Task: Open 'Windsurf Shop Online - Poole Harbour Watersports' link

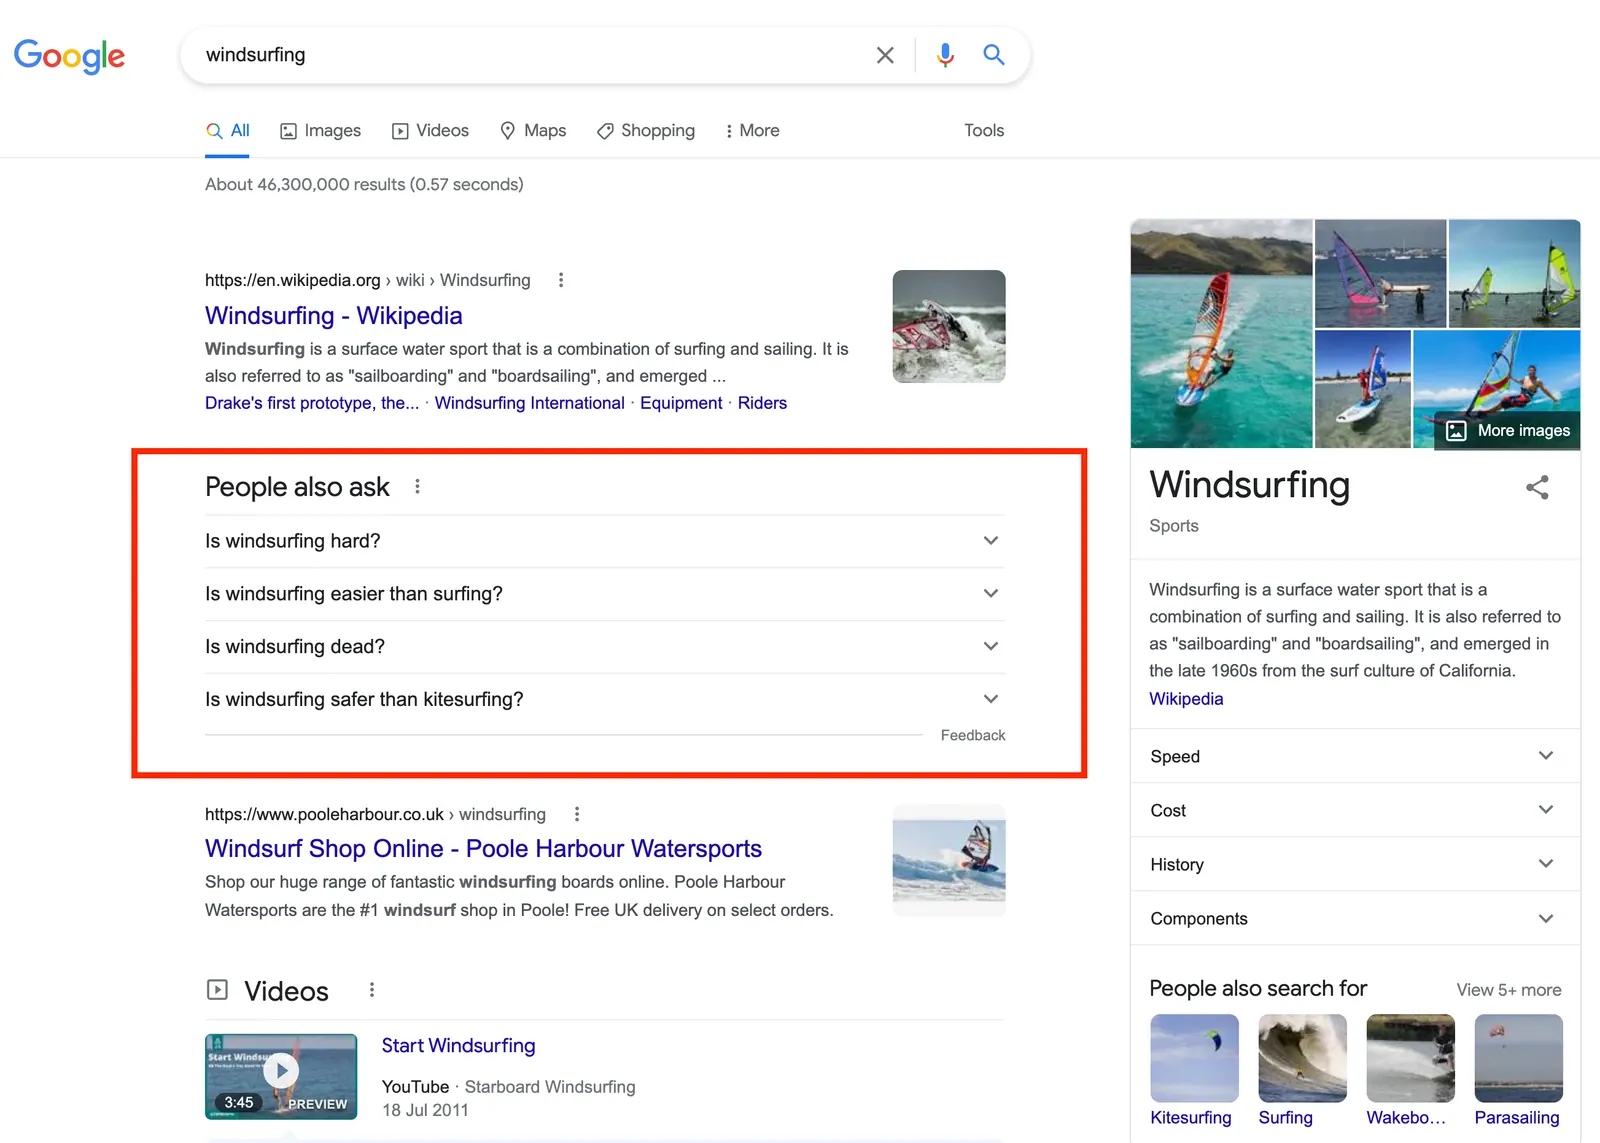Action: pos(483,849)
